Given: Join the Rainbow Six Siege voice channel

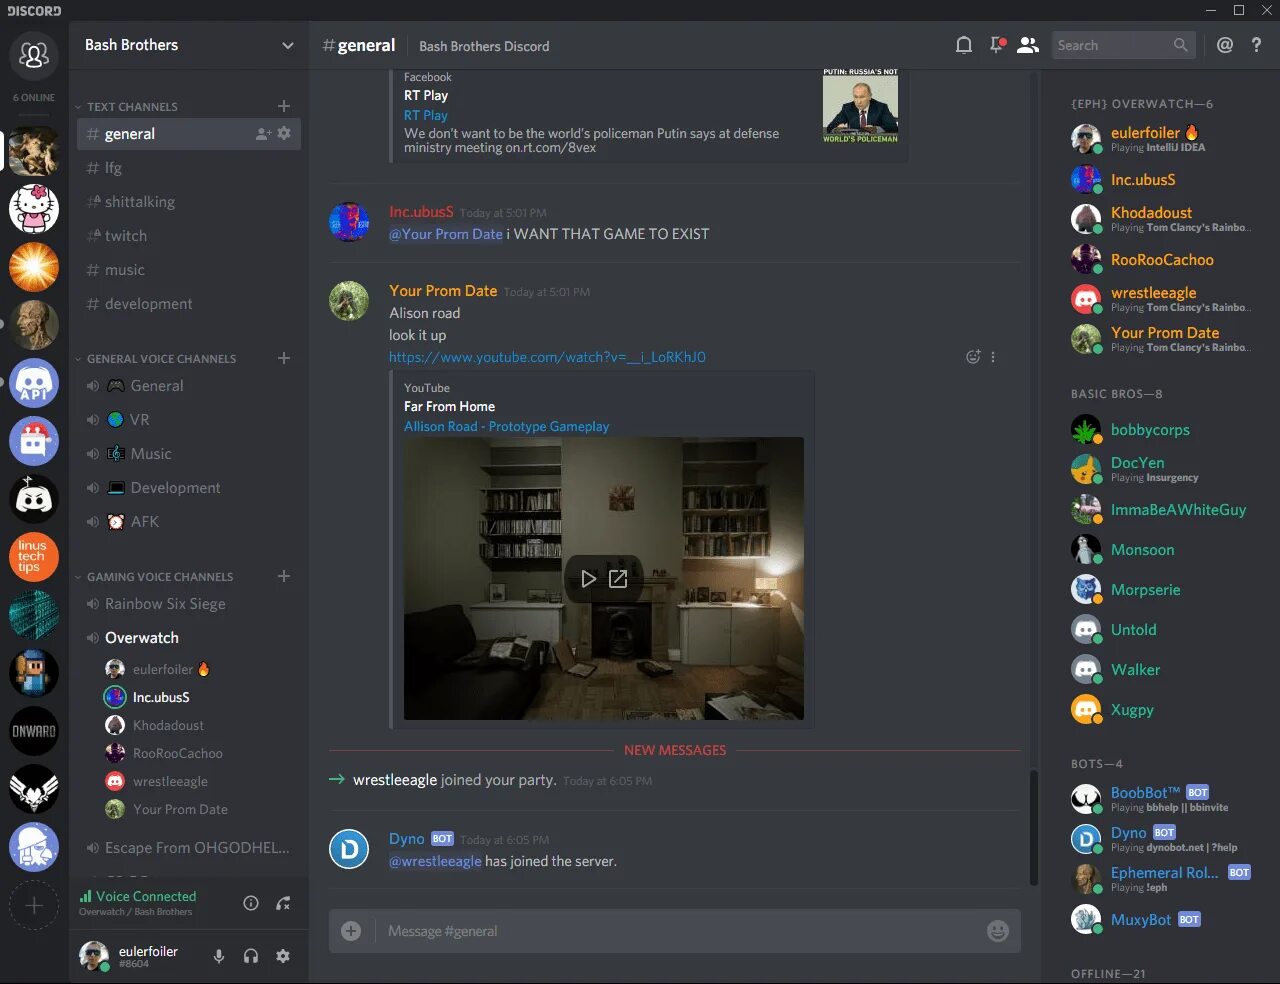Looking at the screenshot, I should click(x=189, y=604).
